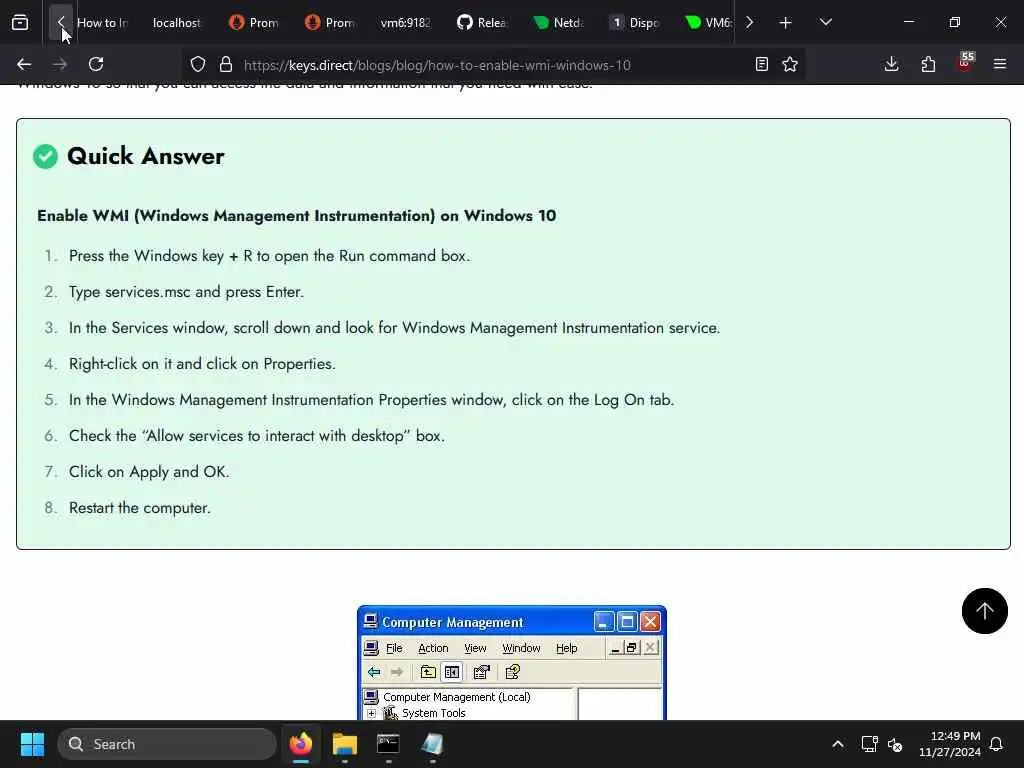Open the tracking protection shield icon
The height and width of the screenshot is (768, 1024).
tap(198, 64)
